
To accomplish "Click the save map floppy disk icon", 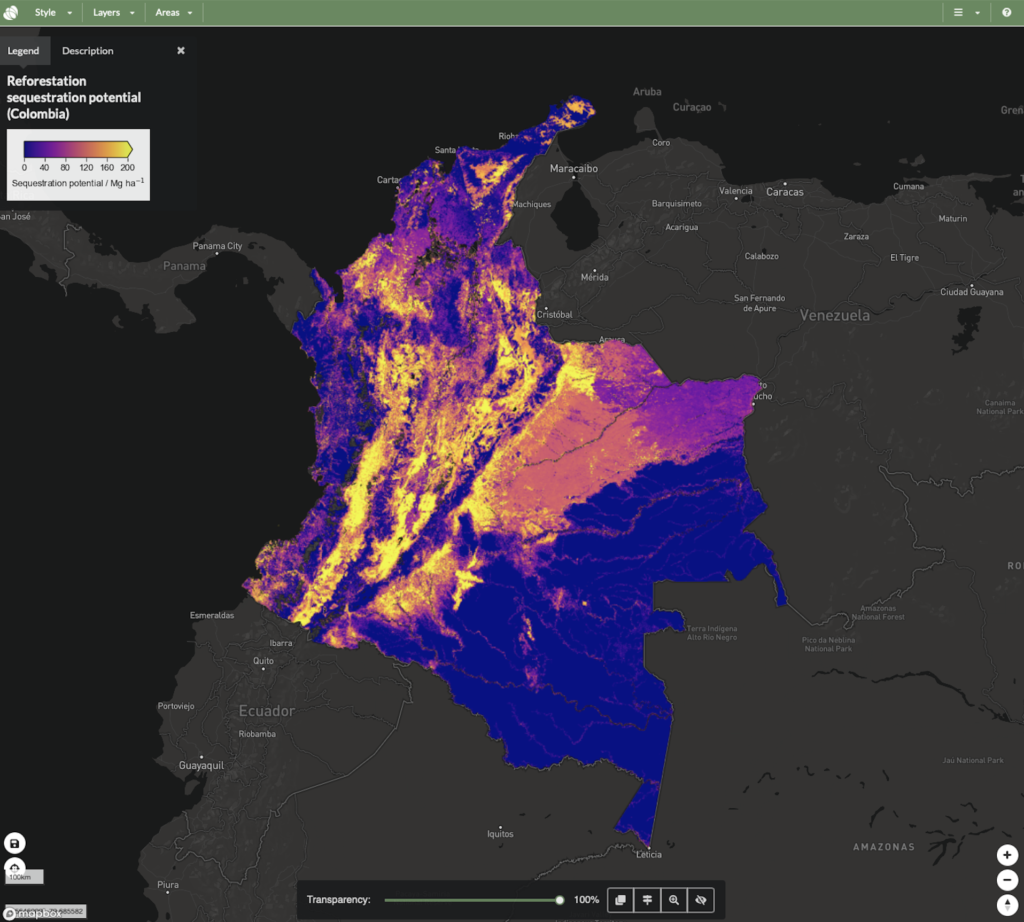I will pyautogui.click(x=14, y=843).
